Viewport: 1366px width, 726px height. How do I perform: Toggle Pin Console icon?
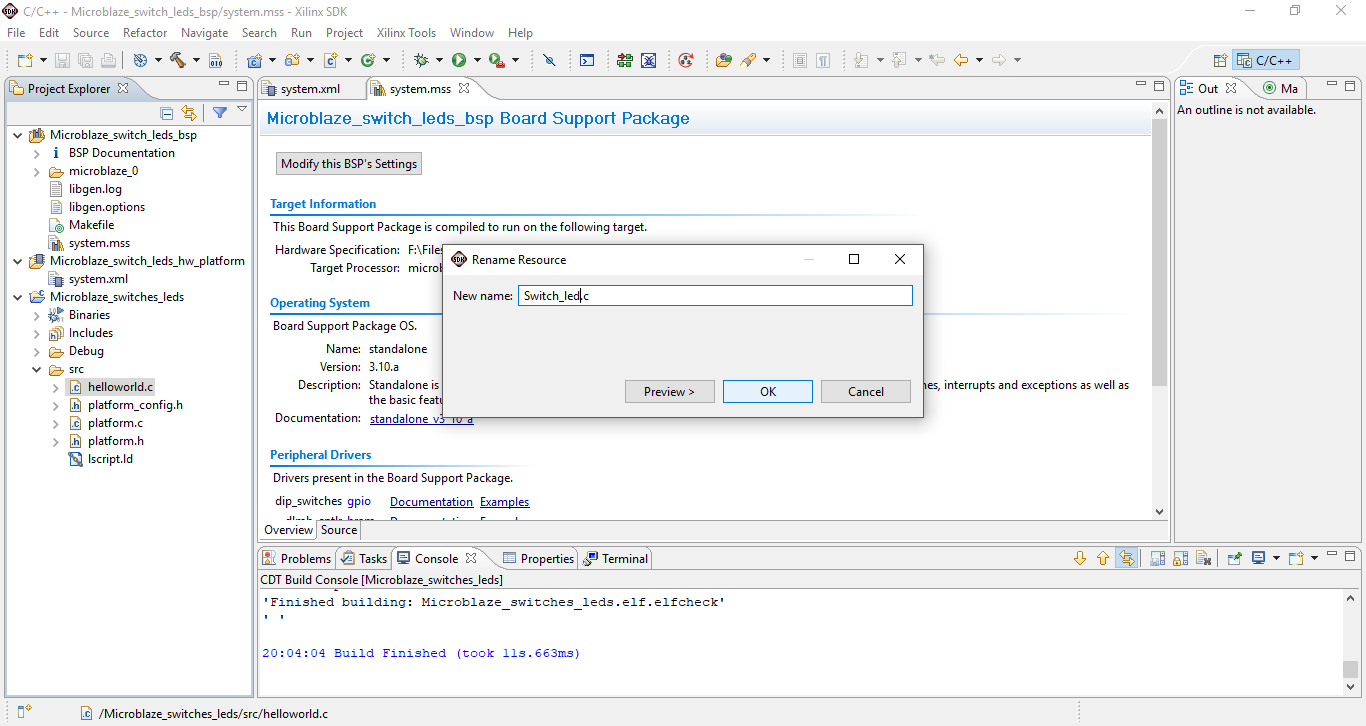point(1235,558)
